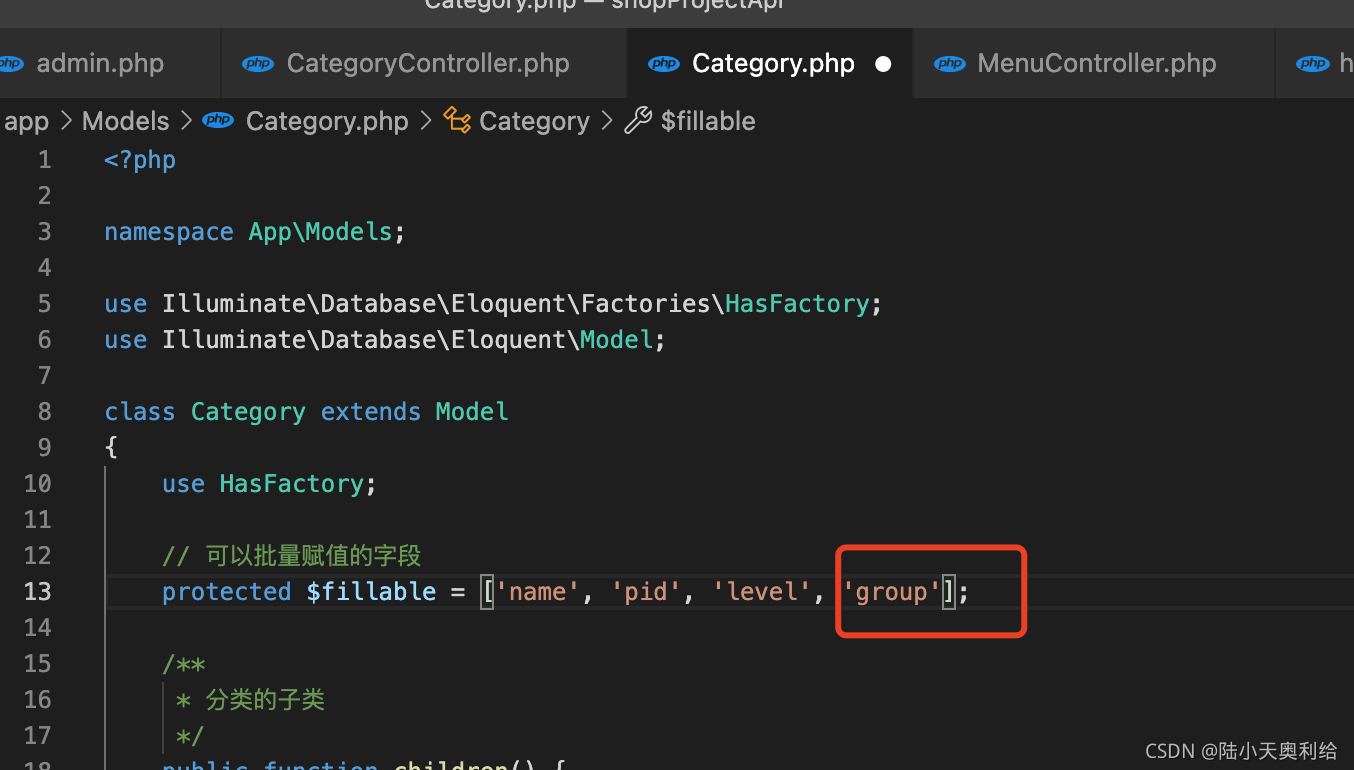Click the comment 分类的子类
This screenshot has width=1354, height=770.
(x=265, y=699)
